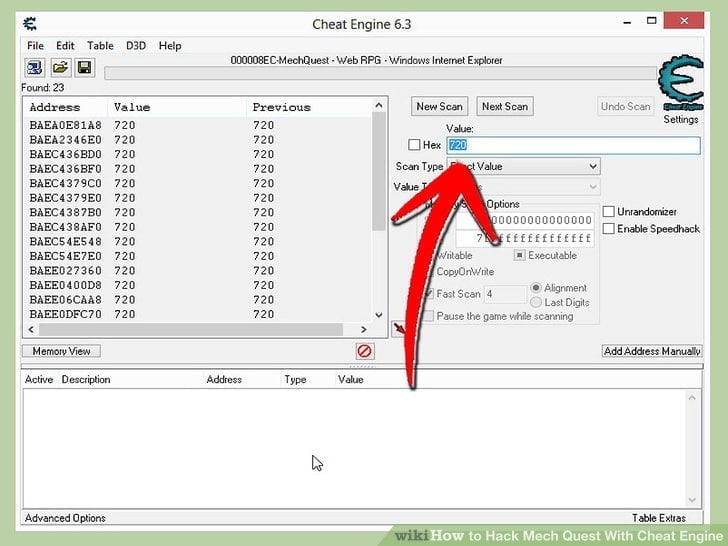Click the Fast Scan alignment value field
Image resolution: width=728 pixels, height=546 pixels.
(506, 294)
